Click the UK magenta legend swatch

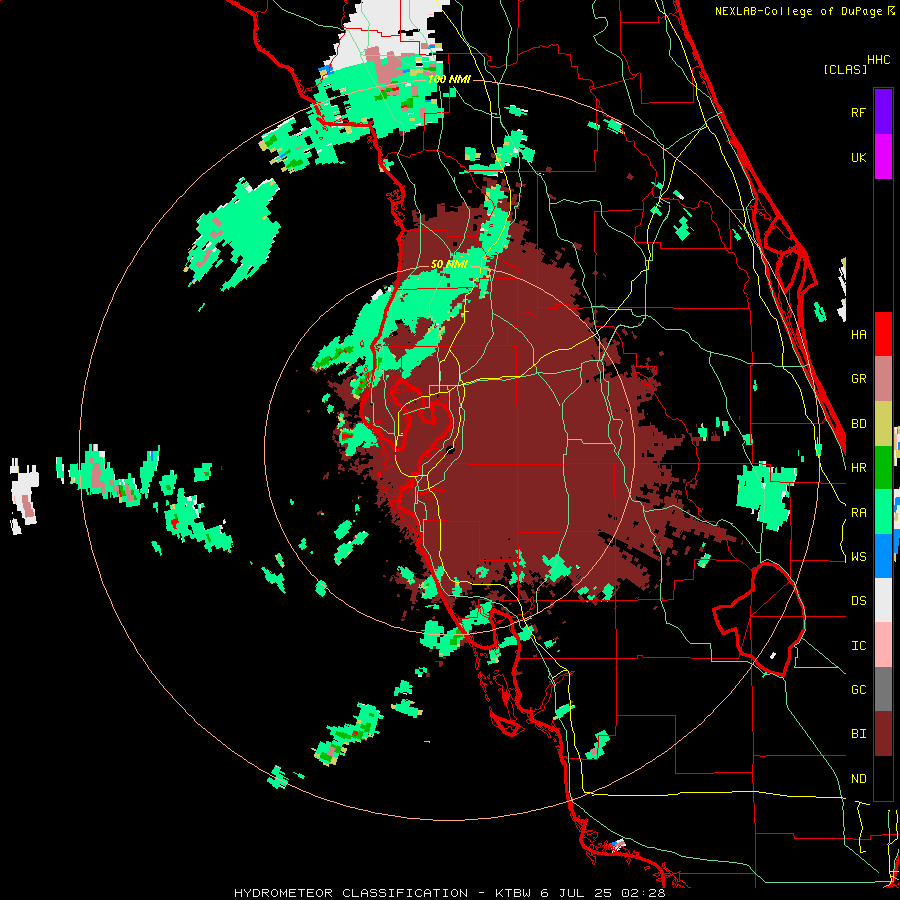pyautogui.click(x=883, y=157)
